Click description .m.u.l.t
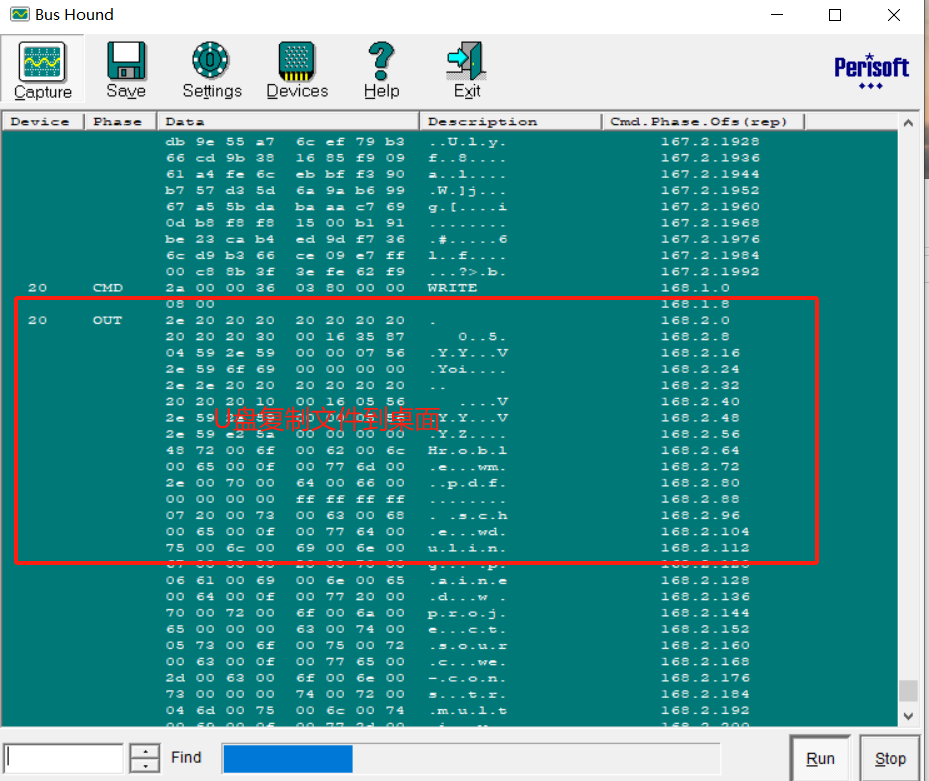Image resolution: width=929 pixels, height=781 pixels. pyautogui.click(x=467, y=710)
